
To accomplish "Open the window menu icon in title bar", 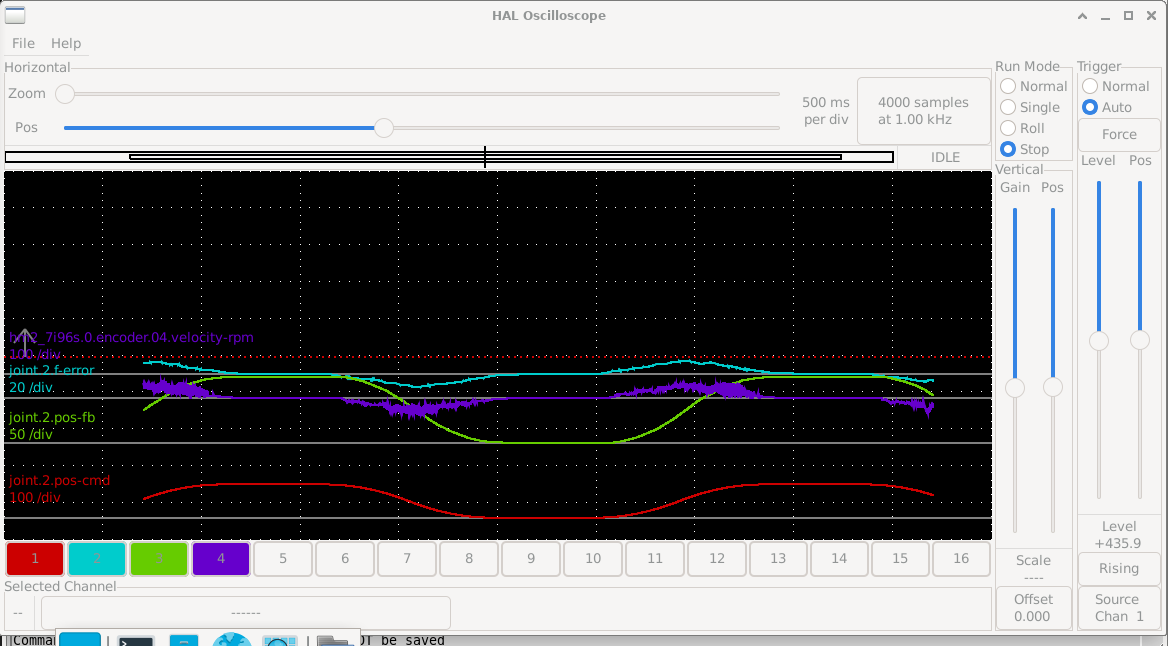I will tap(15, 15).
